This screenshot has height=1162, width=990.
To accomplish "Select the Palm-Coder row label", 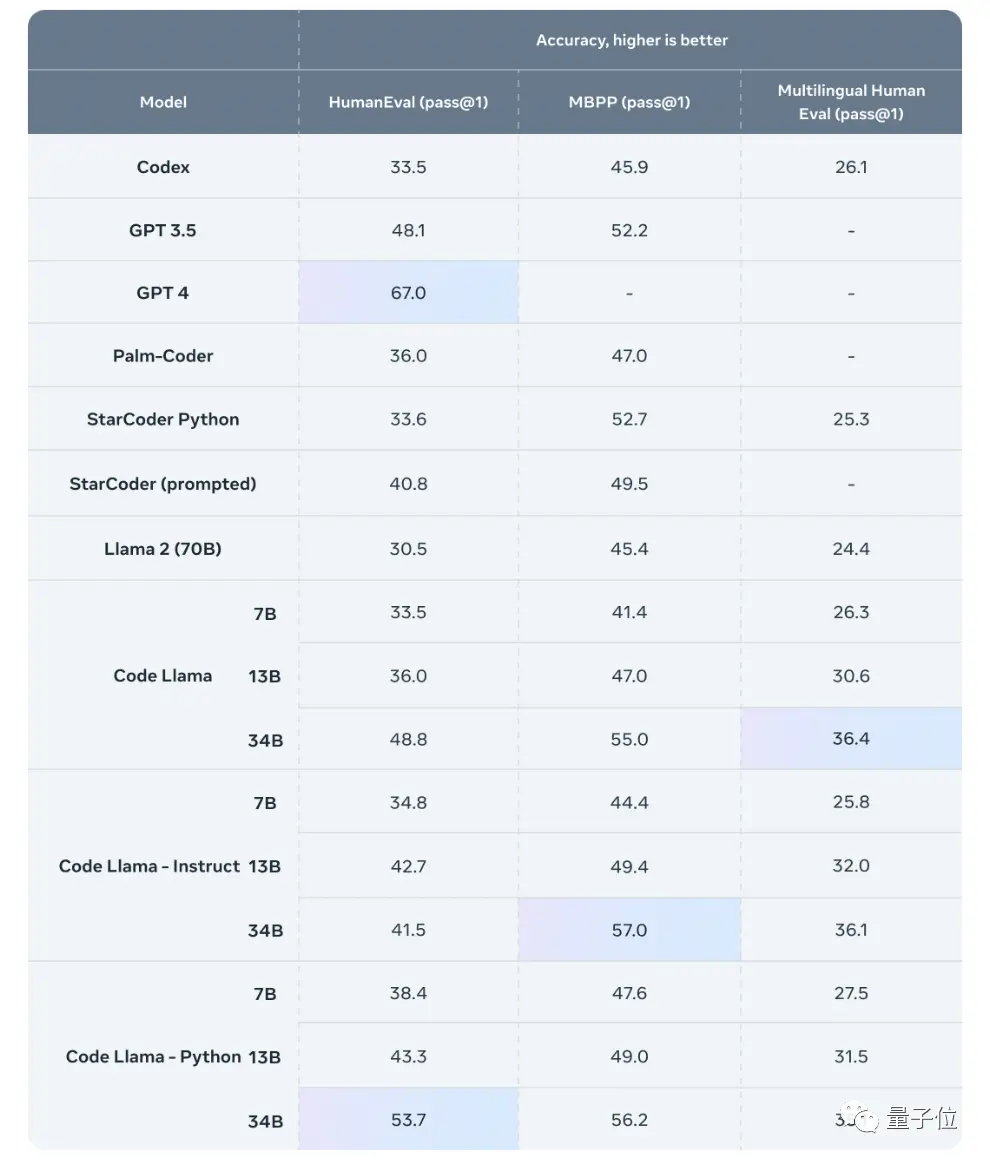I will click(x=163, y=356).
